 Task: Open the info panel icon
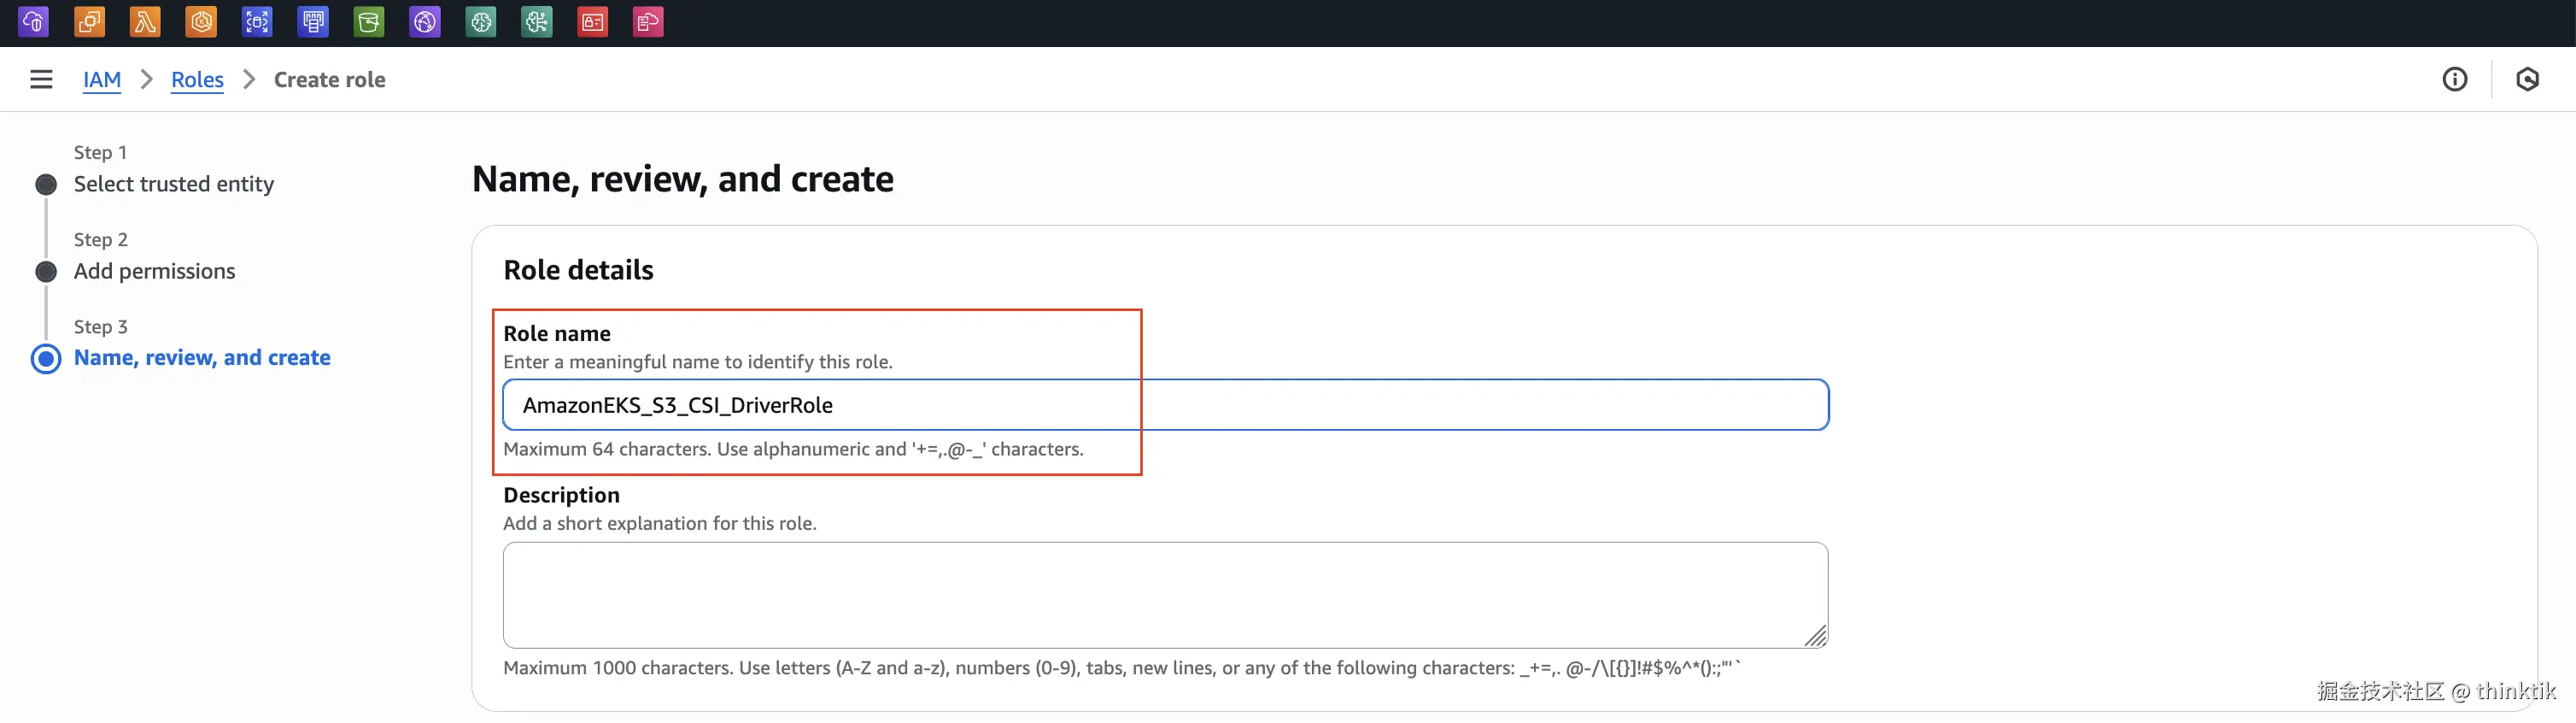click(x=2454, y=79)
